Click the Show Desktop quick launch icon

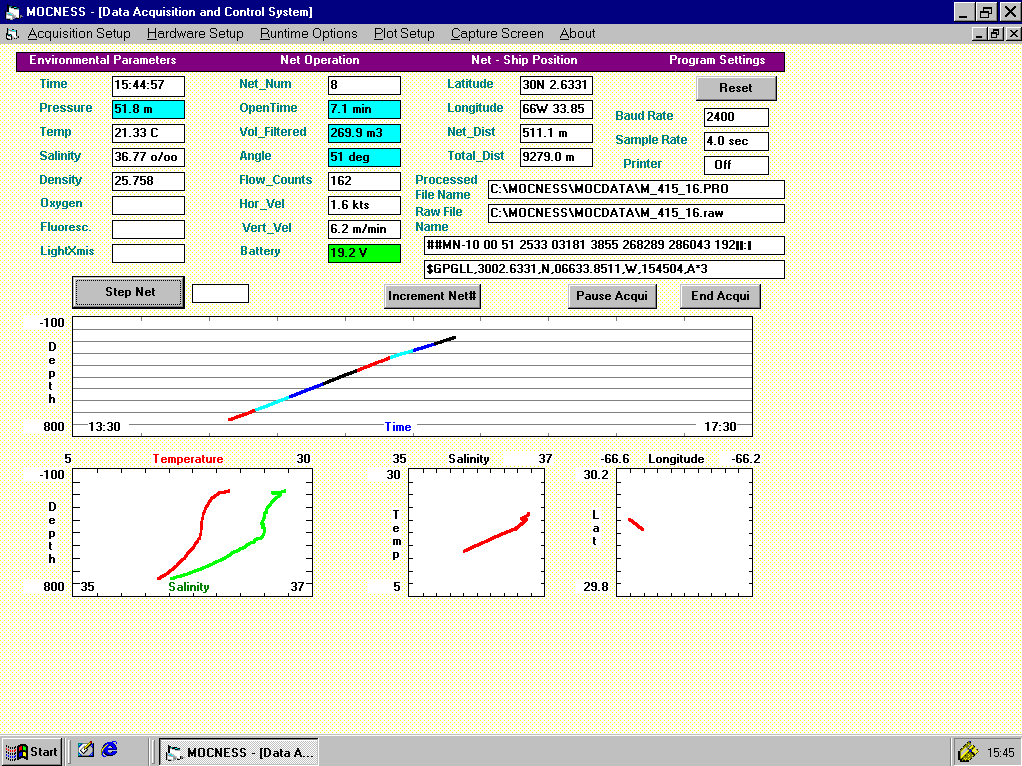86,749
